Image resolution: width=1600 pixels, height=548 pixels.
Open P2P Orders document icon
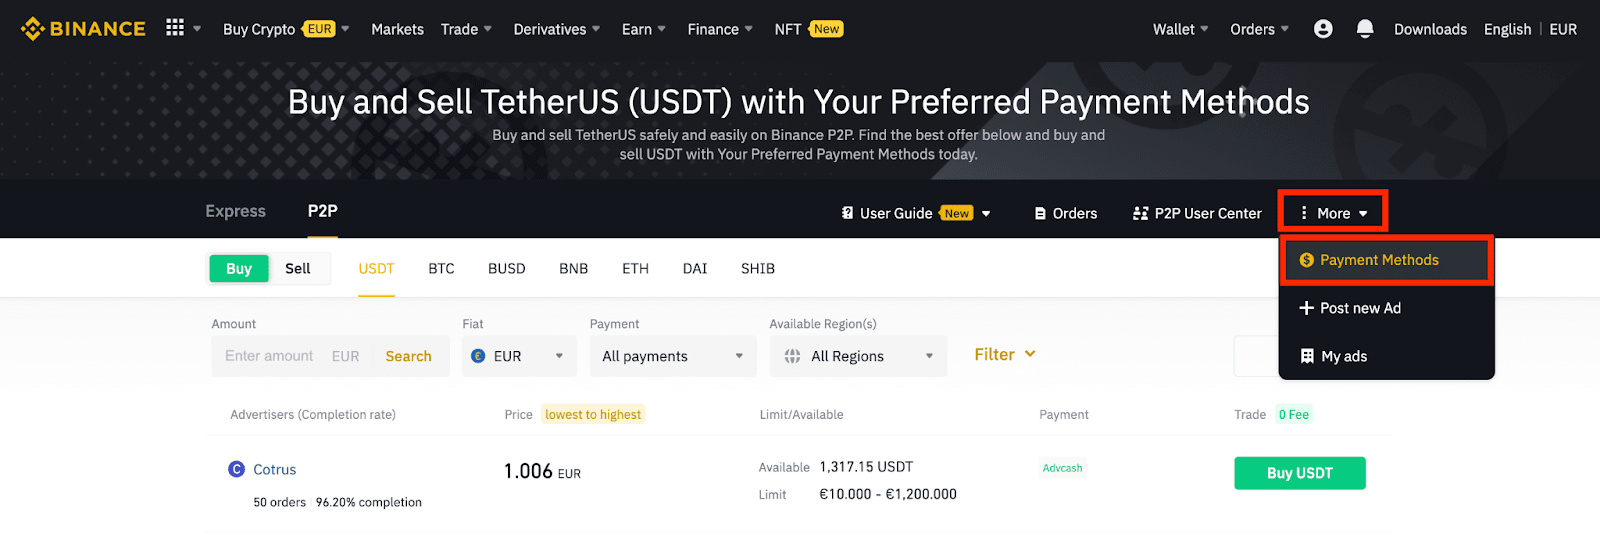pos(1040,213)
